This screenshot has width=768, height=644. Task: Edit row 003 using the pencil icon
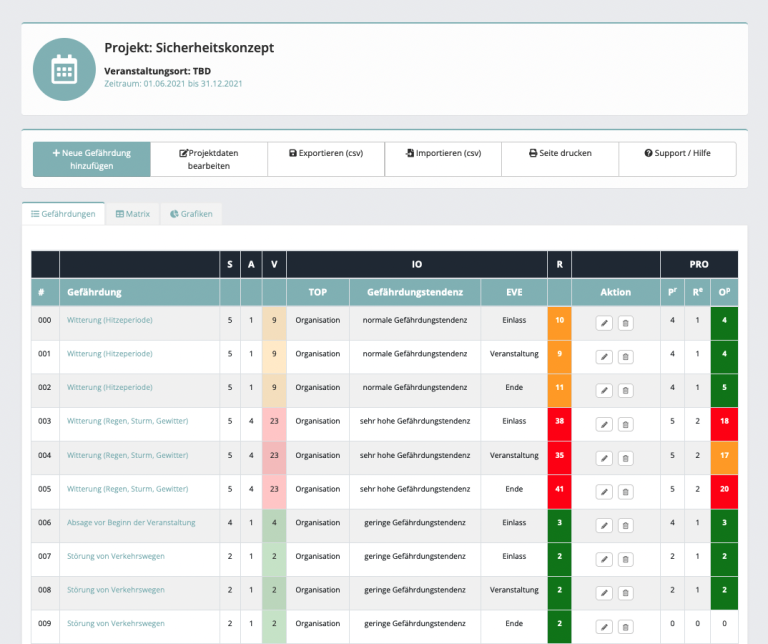coord(604,424)
